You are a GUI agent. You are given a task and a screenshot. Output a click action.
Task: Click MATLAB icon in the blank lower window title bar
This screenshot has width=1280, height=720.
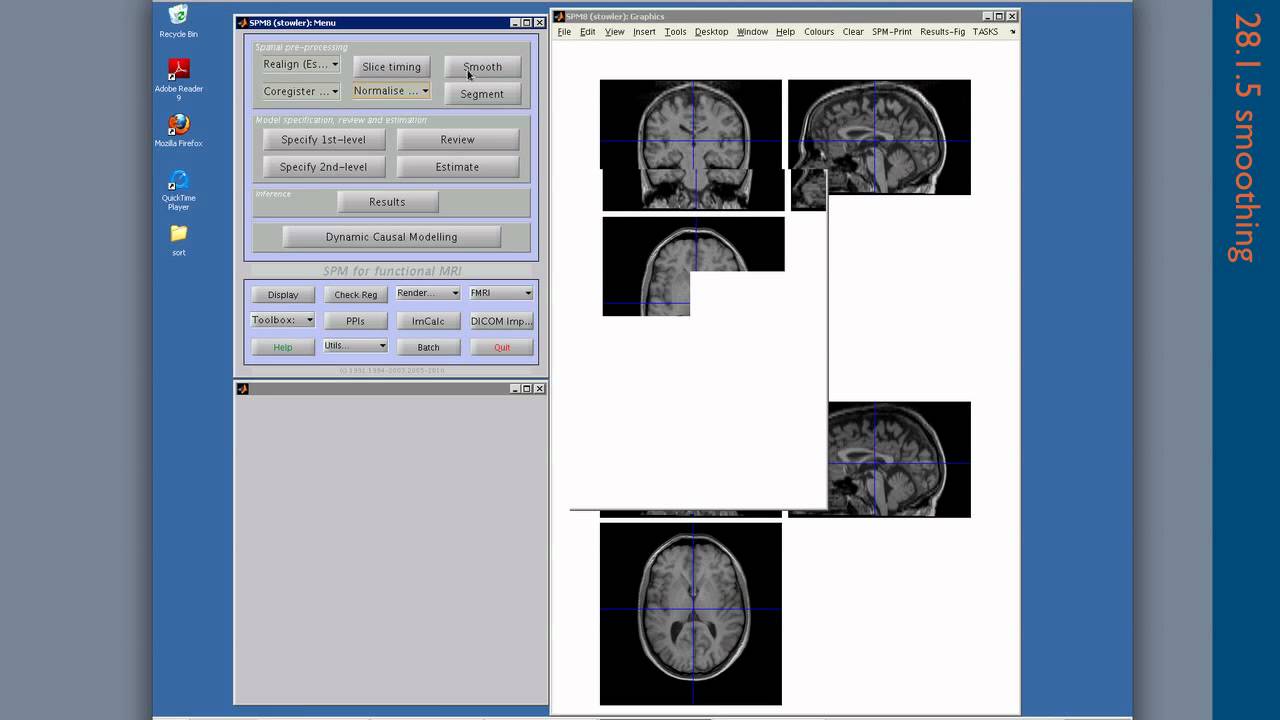coord(242,389)
